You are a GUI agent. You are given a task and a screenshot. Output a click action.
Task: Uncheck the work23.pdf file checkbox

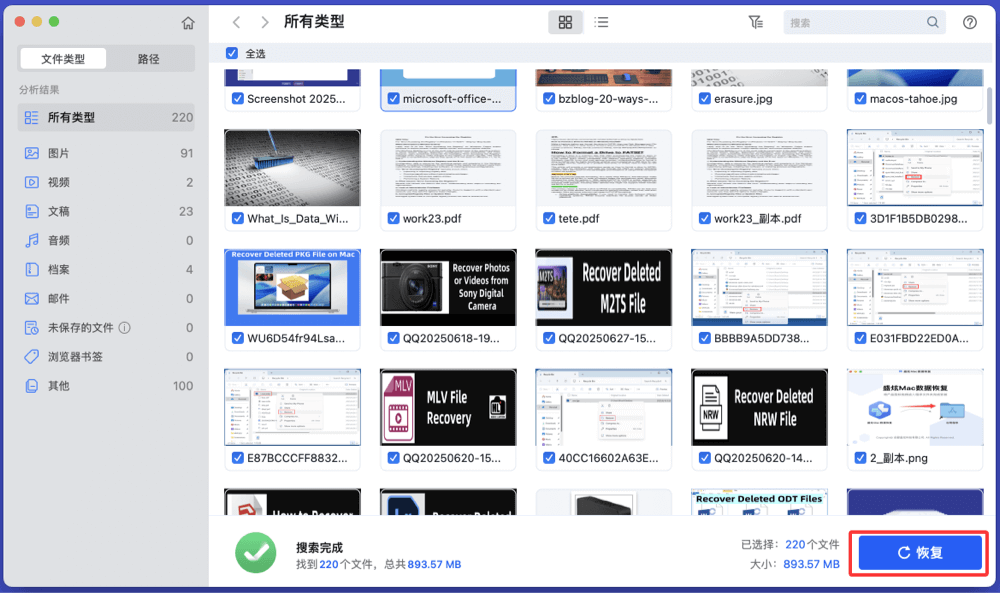[x=394, y=219]
